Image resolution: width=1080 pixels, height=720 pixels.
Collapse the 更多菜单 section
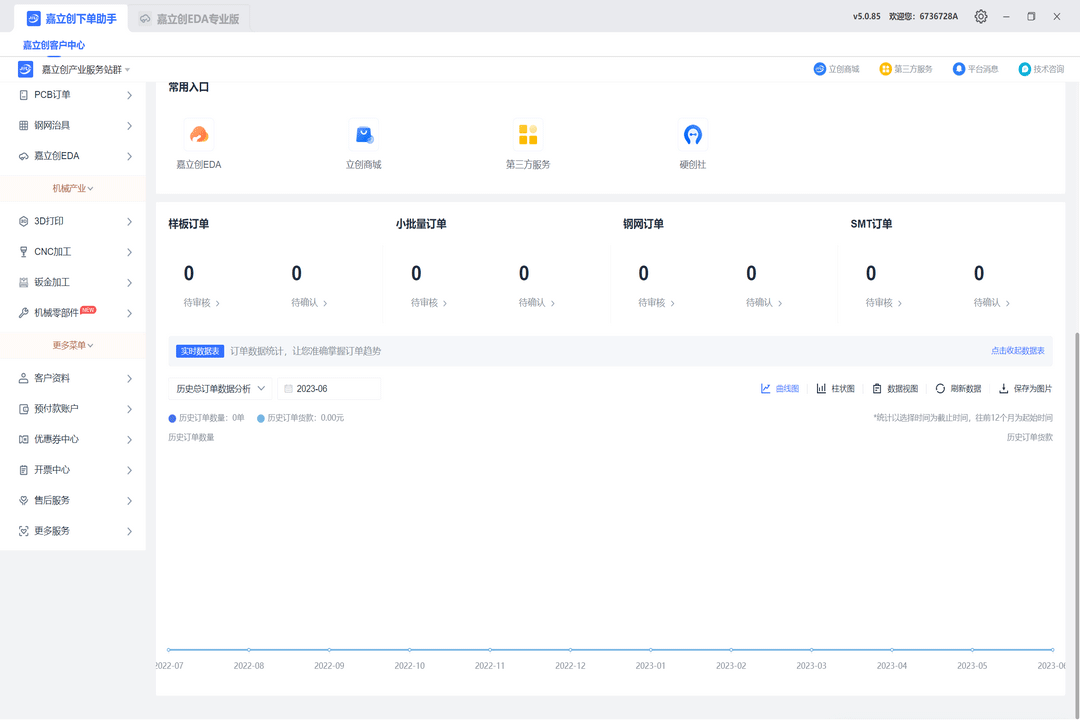[73, 345]
